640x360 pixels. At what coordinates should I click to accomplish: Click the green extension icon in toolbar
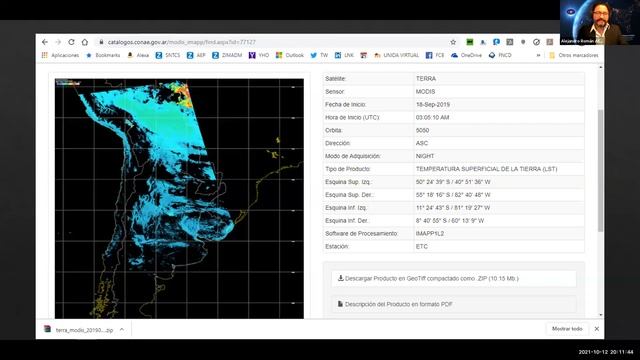(x=470, y=42)
